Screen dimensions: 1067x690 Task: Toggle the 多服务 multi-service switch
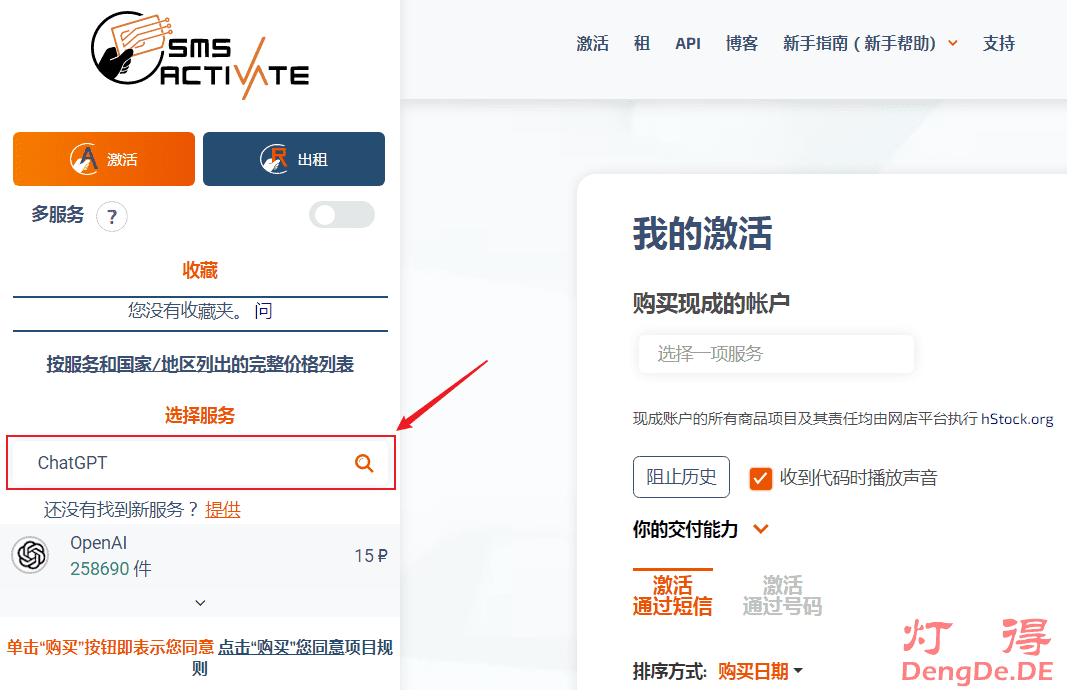(341, 215)
